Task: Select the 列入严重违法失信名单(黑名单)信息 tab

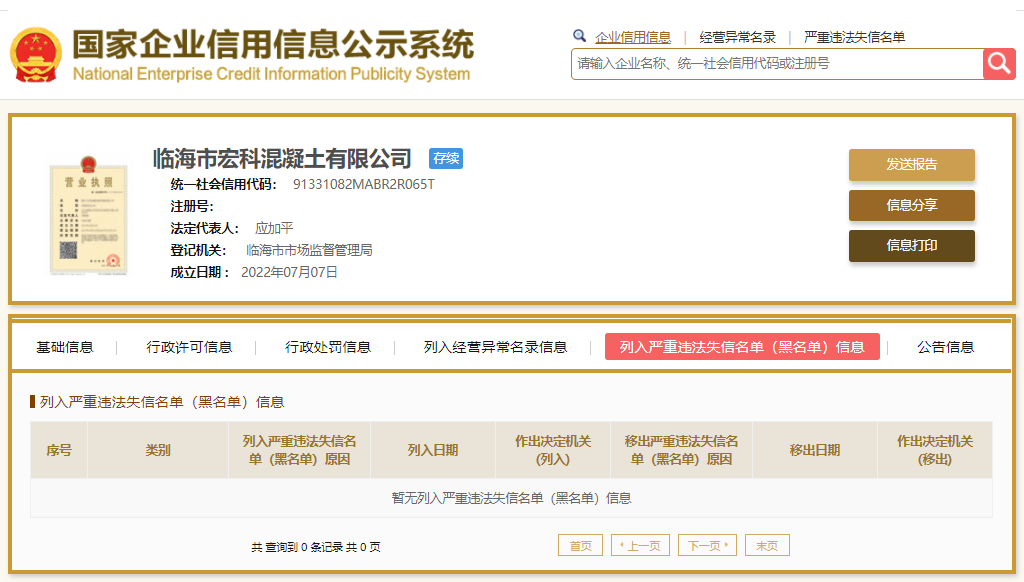Action: [742, 347]
